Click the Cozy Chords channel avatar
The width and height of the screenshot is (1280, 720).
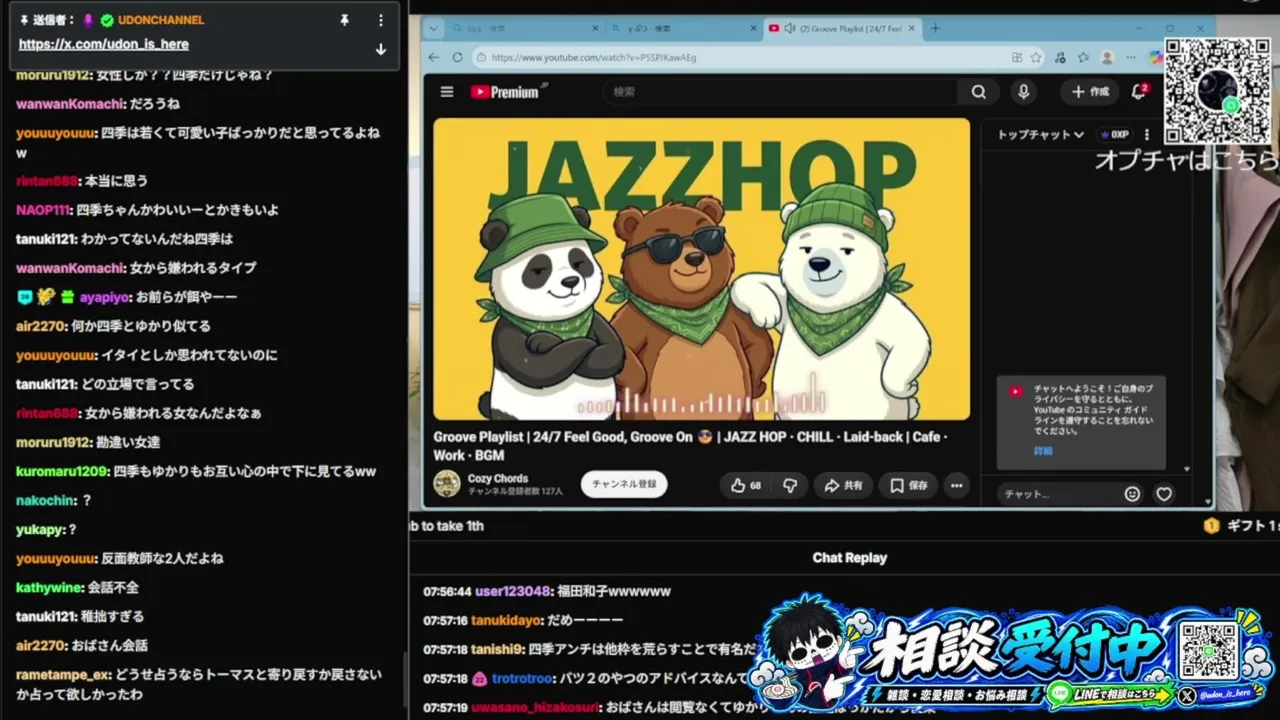[447, 484]
